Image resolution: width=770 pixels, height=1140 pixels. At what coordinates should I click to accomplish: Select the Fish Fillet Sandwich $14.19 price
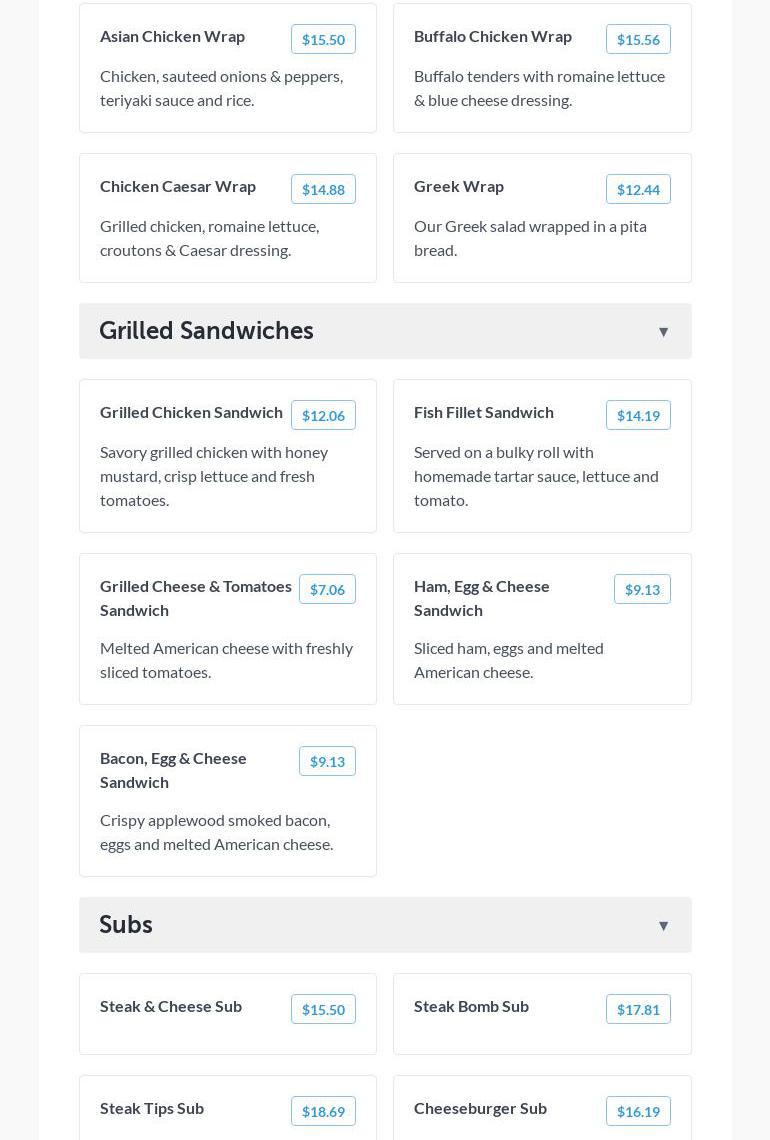pos(638,416)
